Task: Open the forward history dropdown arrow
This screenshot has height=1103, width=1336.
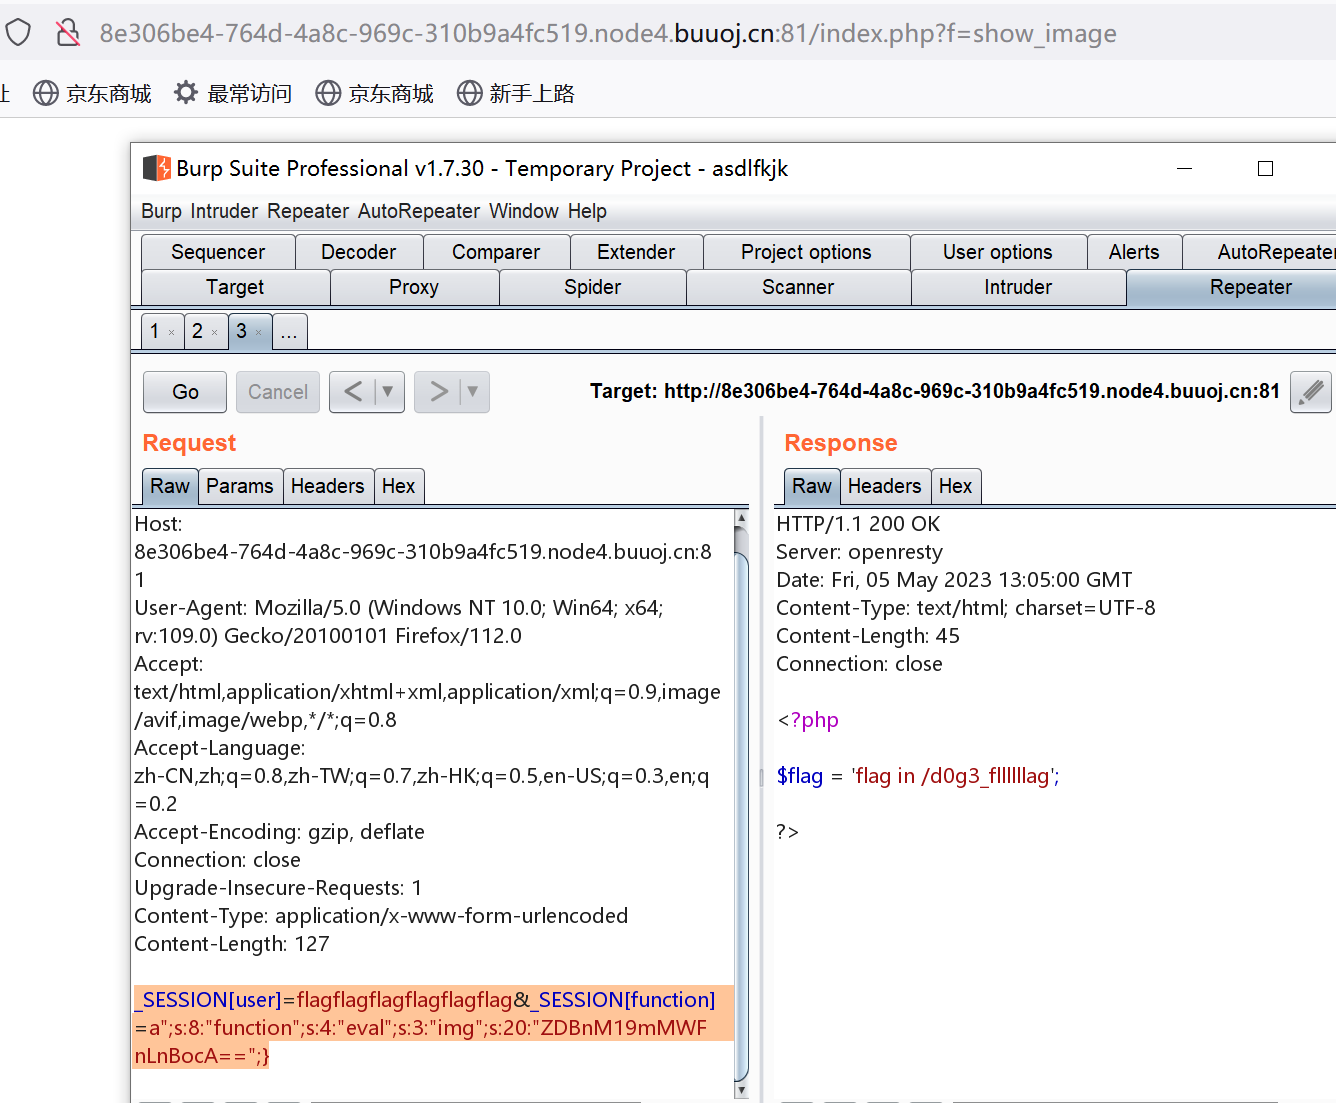Action: click(473, 392)
